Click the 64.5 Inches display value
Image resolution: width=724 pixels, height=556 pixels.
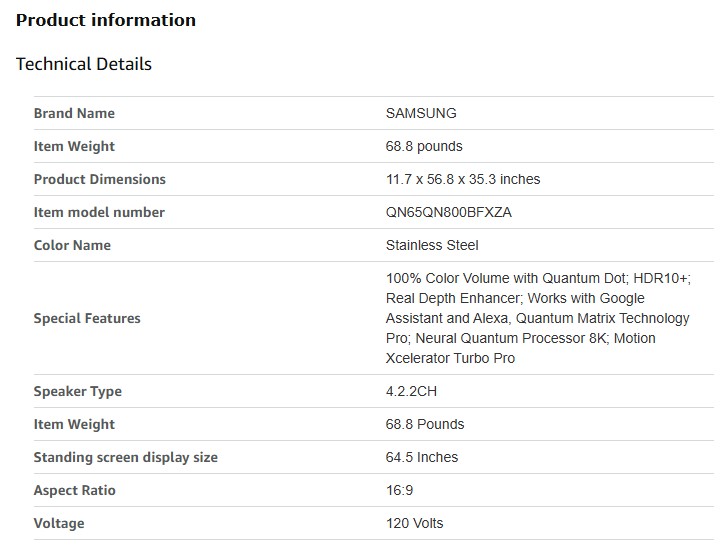422,457
